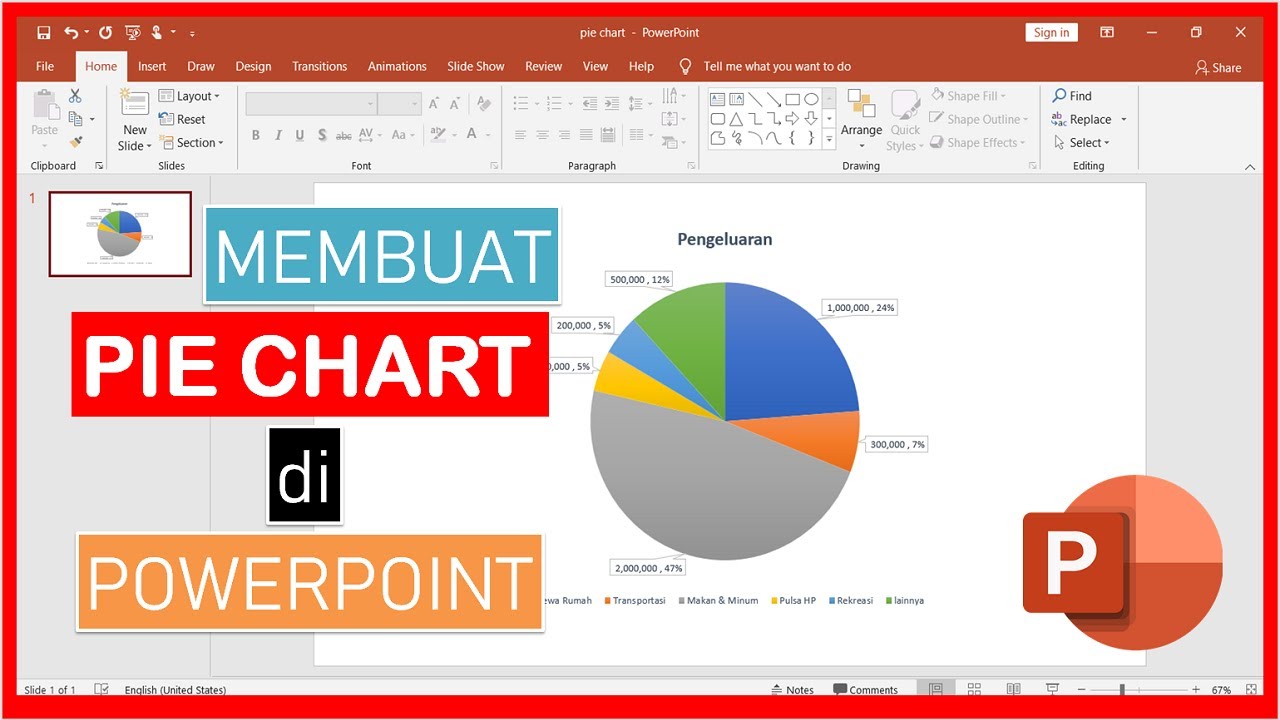The width and height of the screenshot is (1280, 720).
Task: Toggle Text Shadow formatting
Action: point(322,135)
